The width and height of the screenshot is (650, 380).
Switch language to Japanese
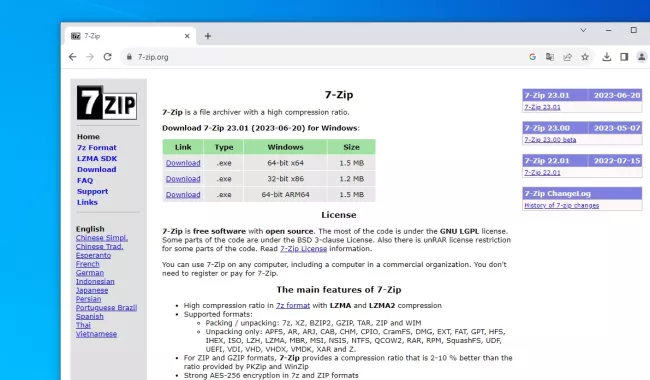[92, 290]
